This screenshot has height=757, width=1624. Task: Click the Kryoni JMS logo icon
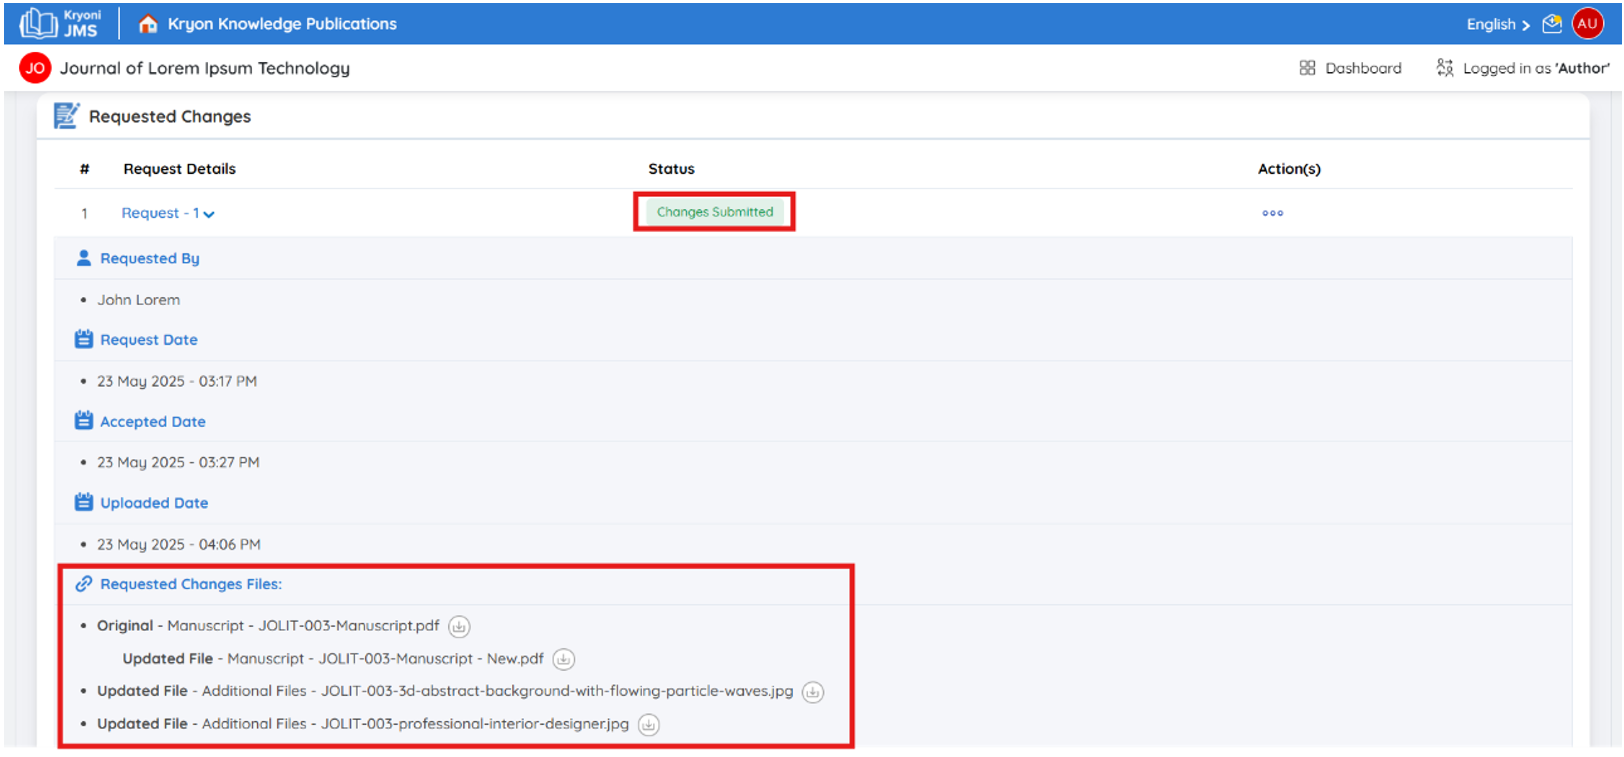[60, 23]
